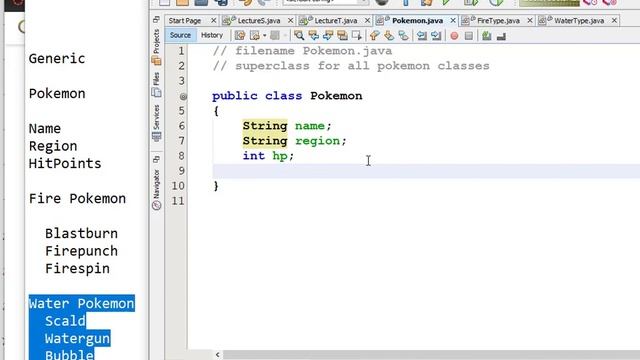Click 'Blastburn' in the notes window
This screenshot has width=640, height=360.
pos(81,233)
